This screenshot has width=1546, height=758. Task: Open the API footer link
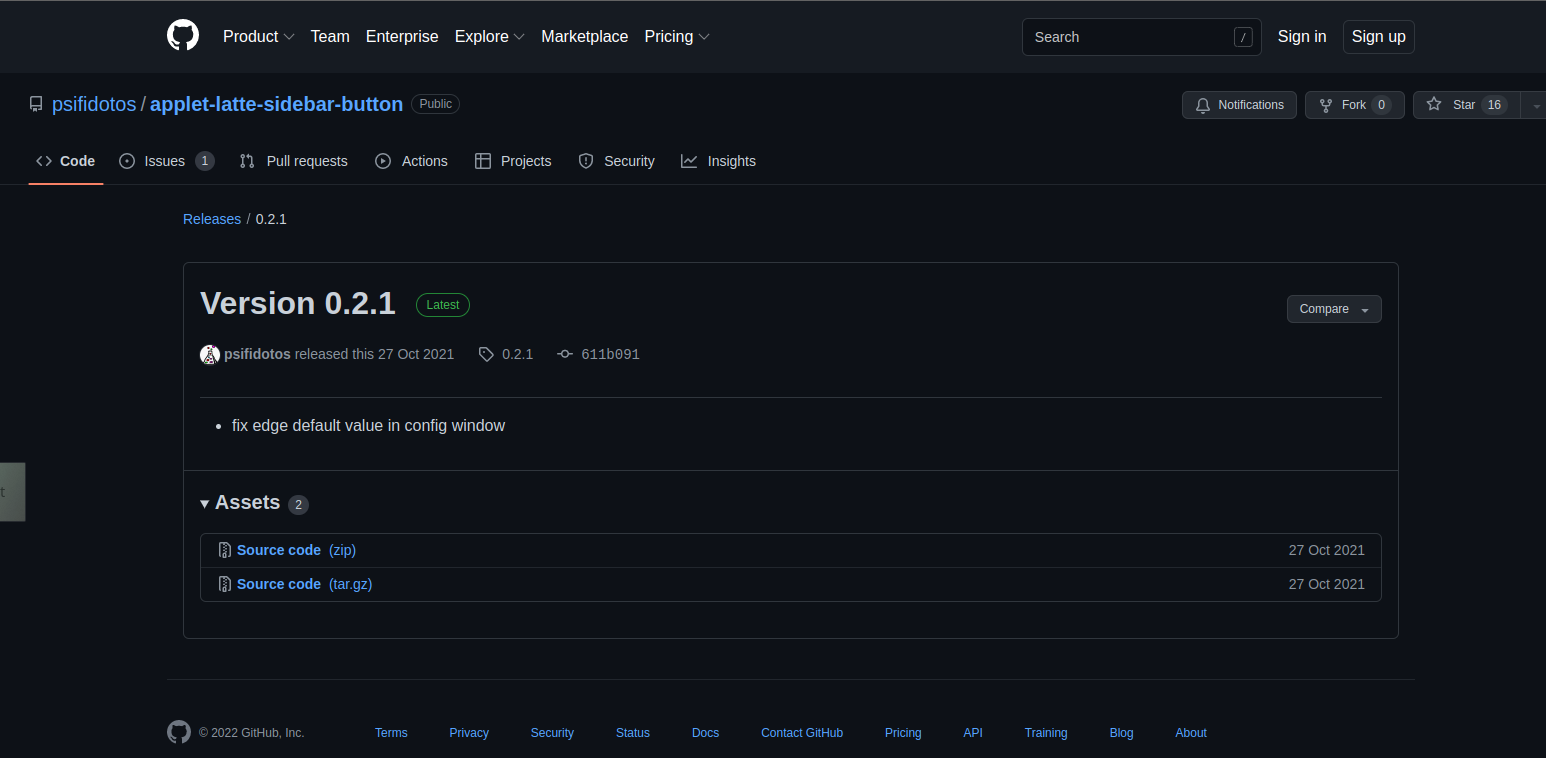(973, 733)
